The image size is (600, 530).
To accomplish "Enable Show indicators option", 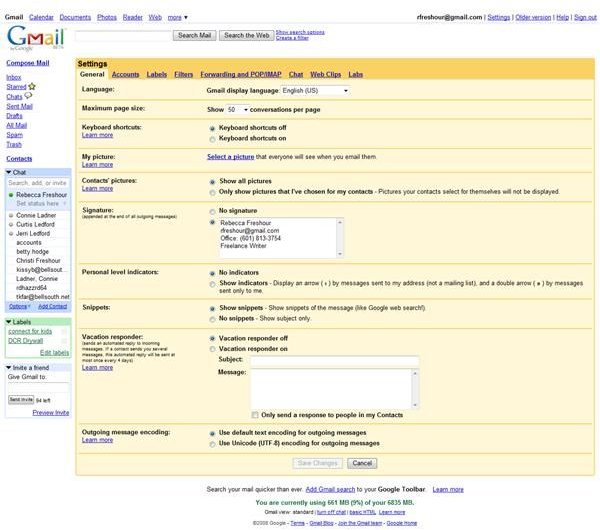I will tap(212, 284).
